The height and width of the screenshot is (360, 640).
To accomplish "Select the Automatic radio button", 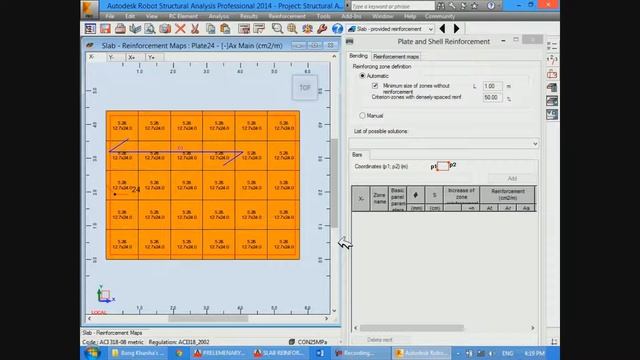I will click(362, 76).
